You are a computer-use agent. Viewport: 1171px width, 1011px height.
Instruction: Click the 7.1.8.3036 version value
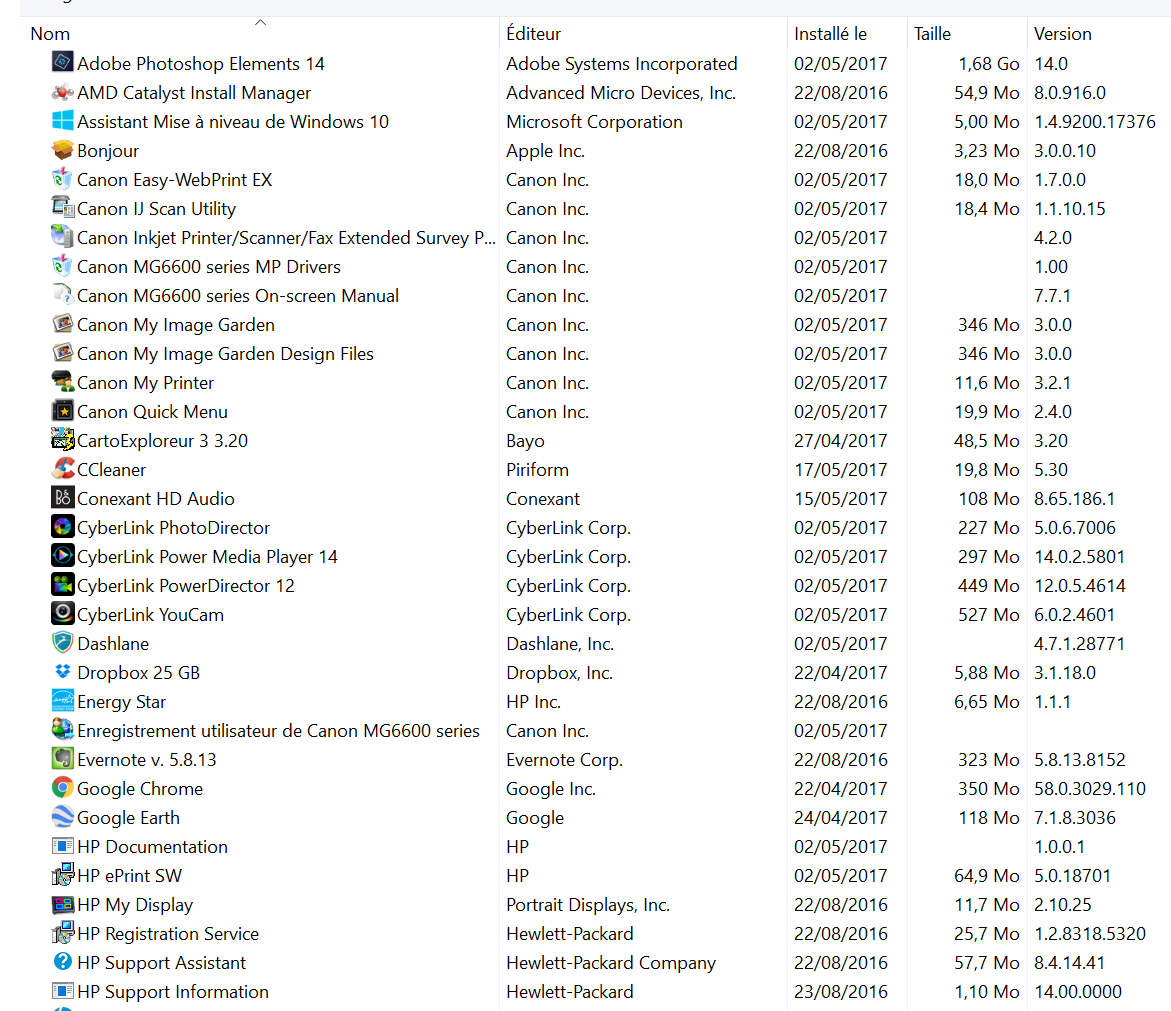[x=1075, y=818]
